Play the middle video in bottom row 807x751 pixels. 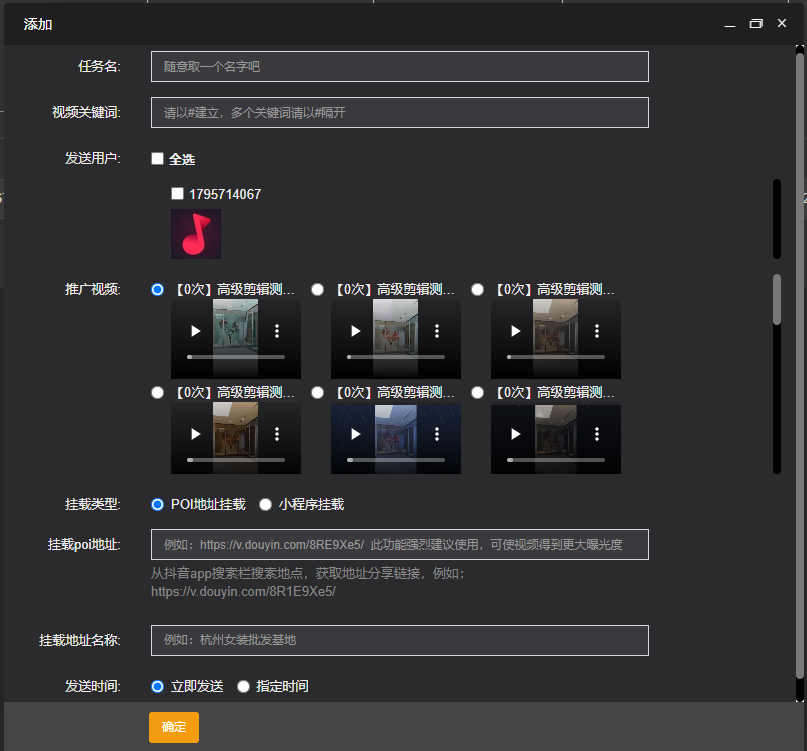pyautogui.click(x=355, y=434)
